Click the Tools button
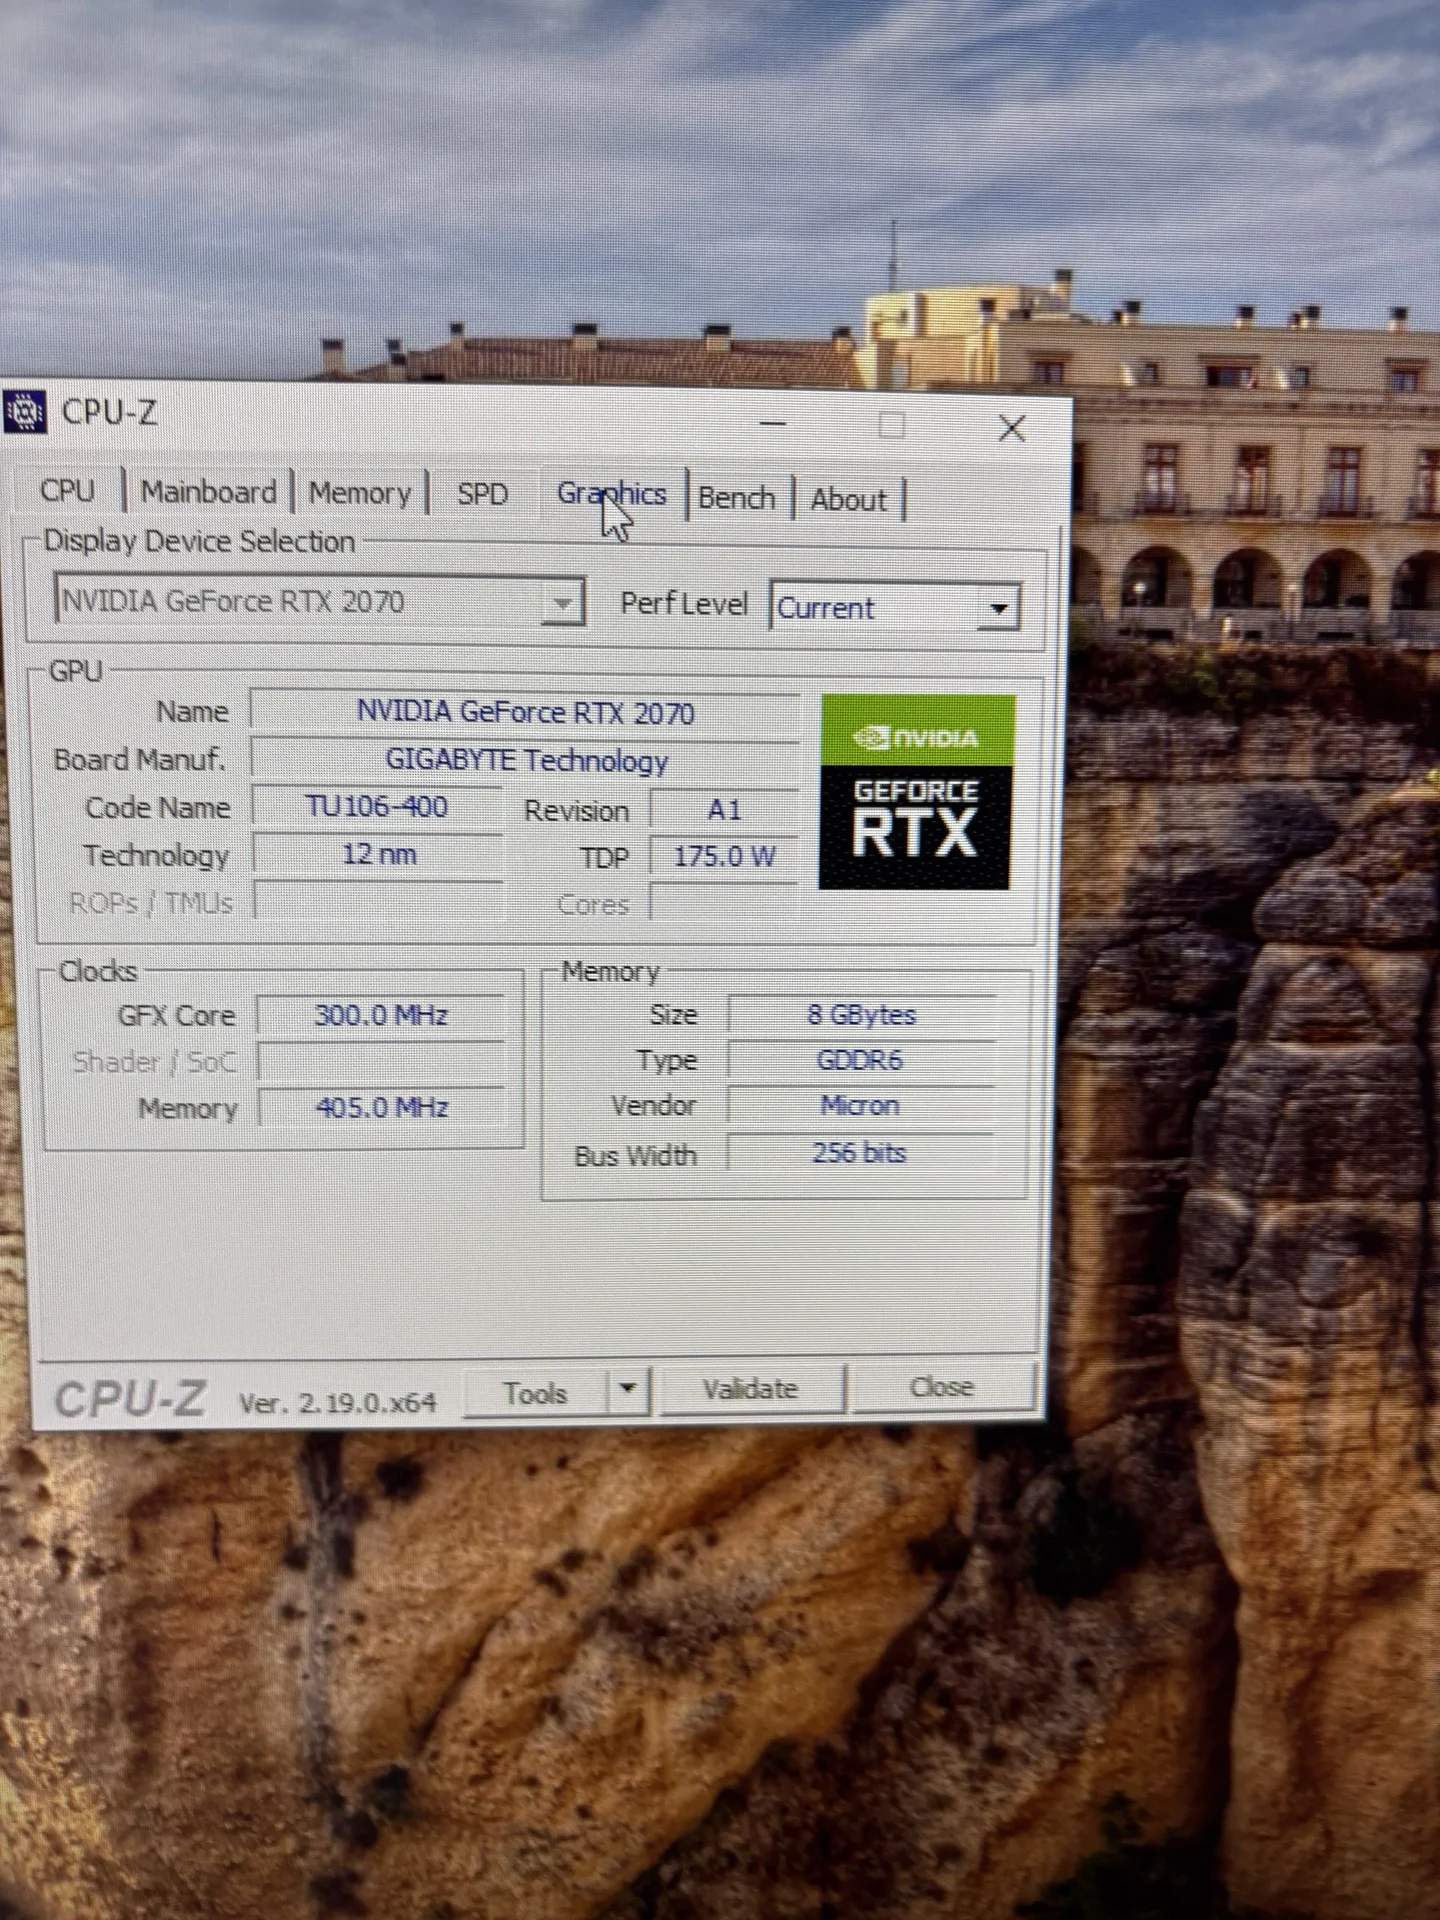 pyautogui.click(x=535, y=1393)
